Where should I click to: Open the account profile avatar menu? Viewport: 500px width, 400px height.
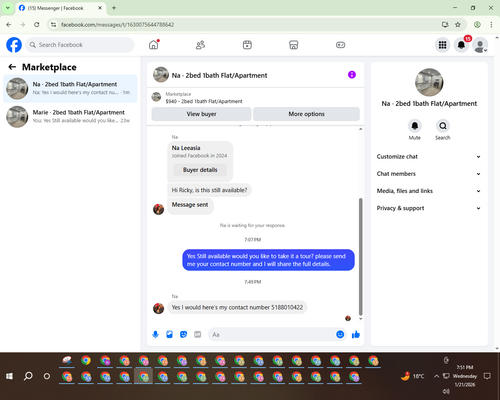pos(480,45)
